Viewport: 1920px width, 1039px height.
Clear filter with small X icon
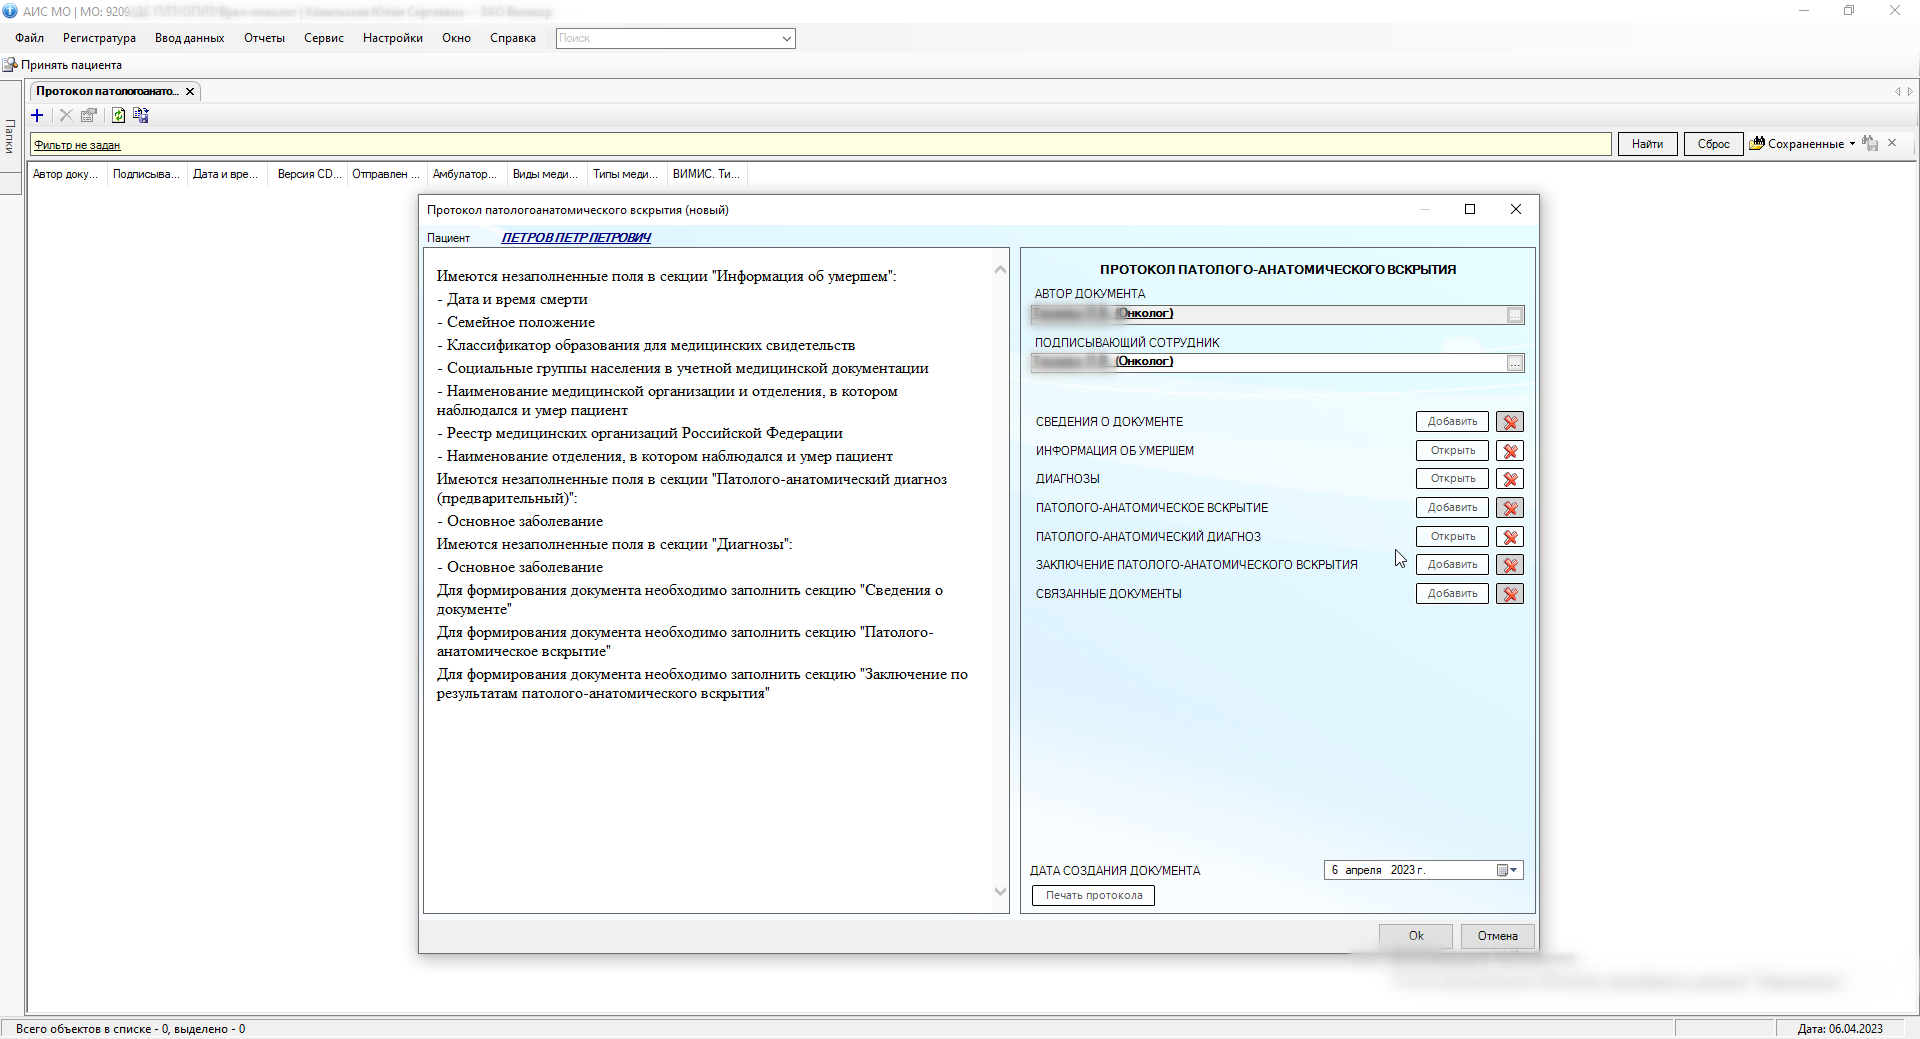pos(1892,143)
